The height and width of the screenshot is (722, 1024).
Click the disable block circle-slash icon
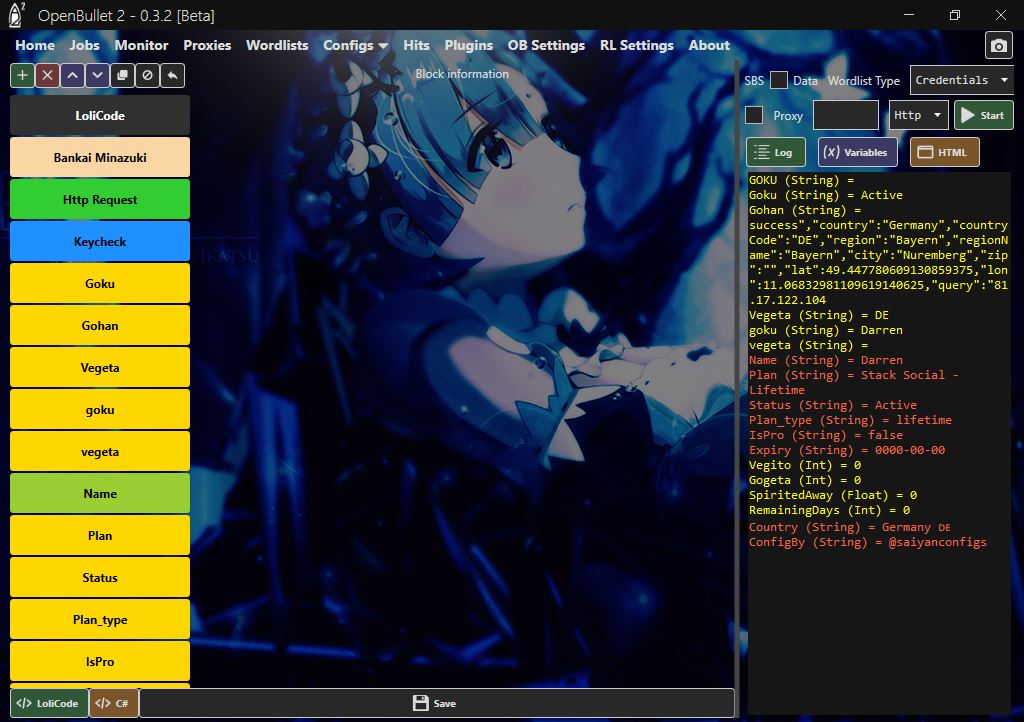pos(147,75)
